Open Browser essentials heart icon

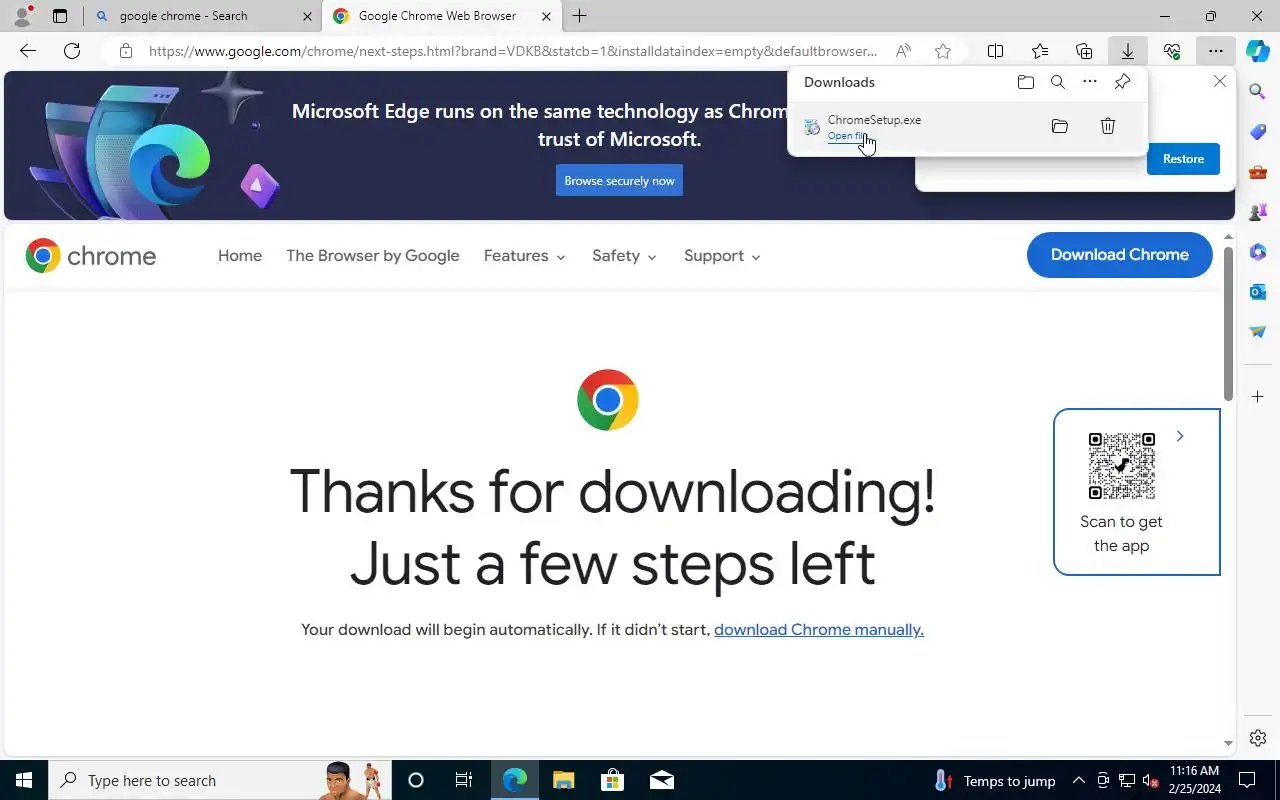(1172, 51)
